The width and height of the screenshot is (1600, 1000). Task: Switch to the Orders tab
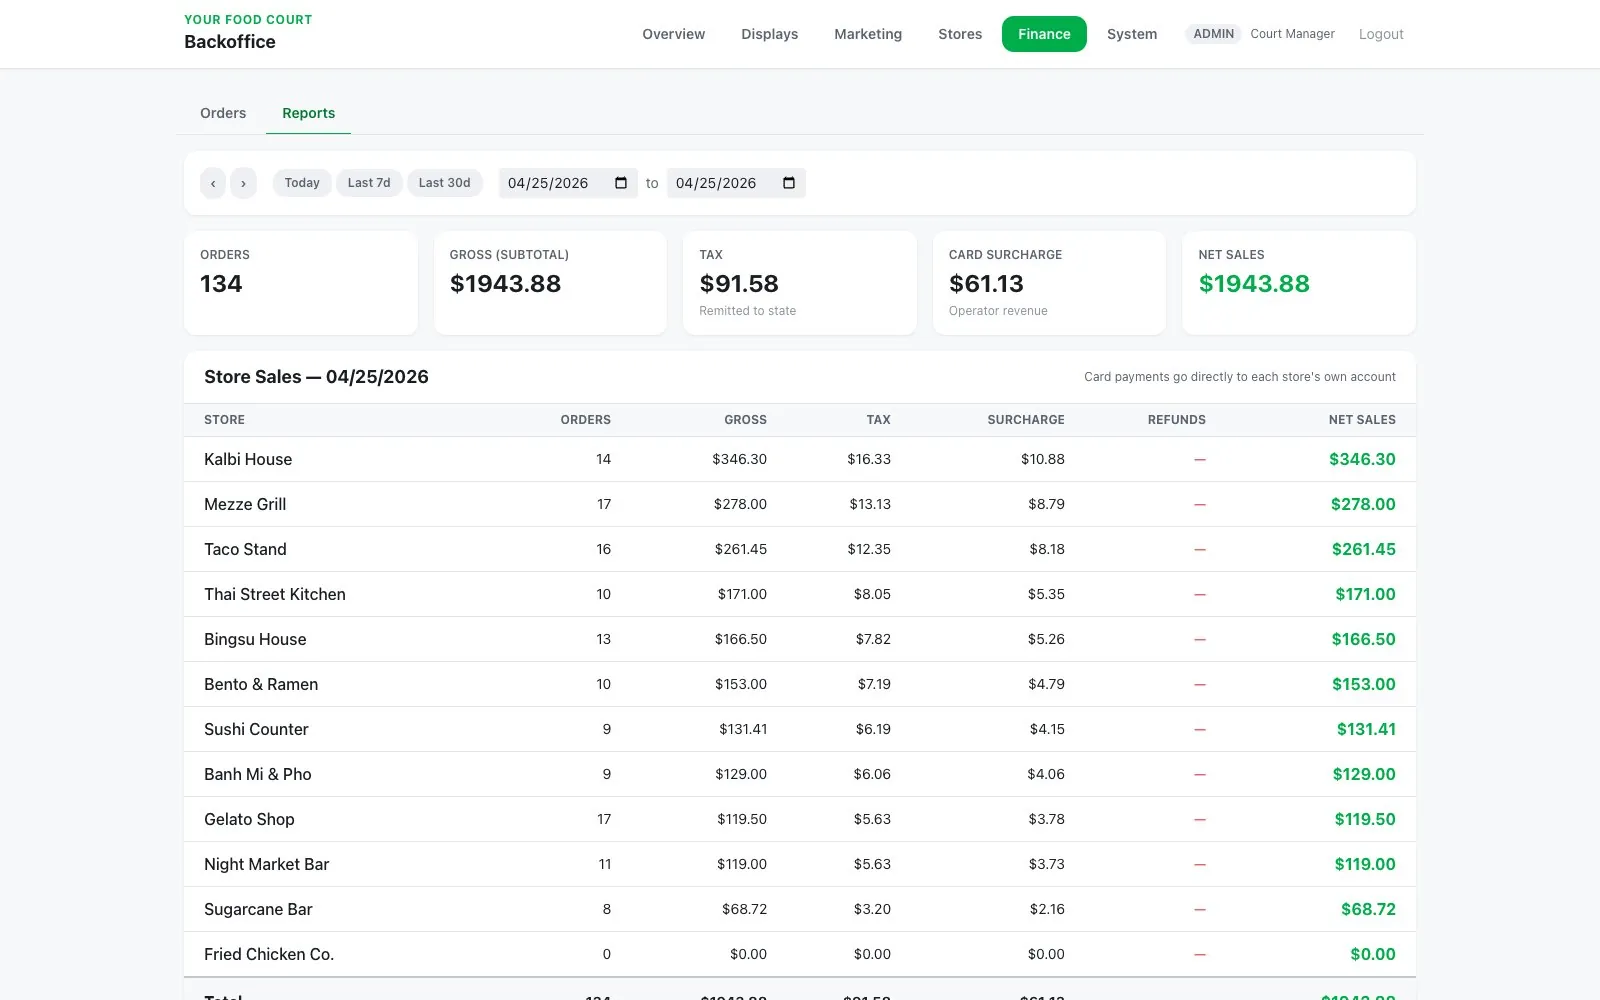tap(223, 113)
